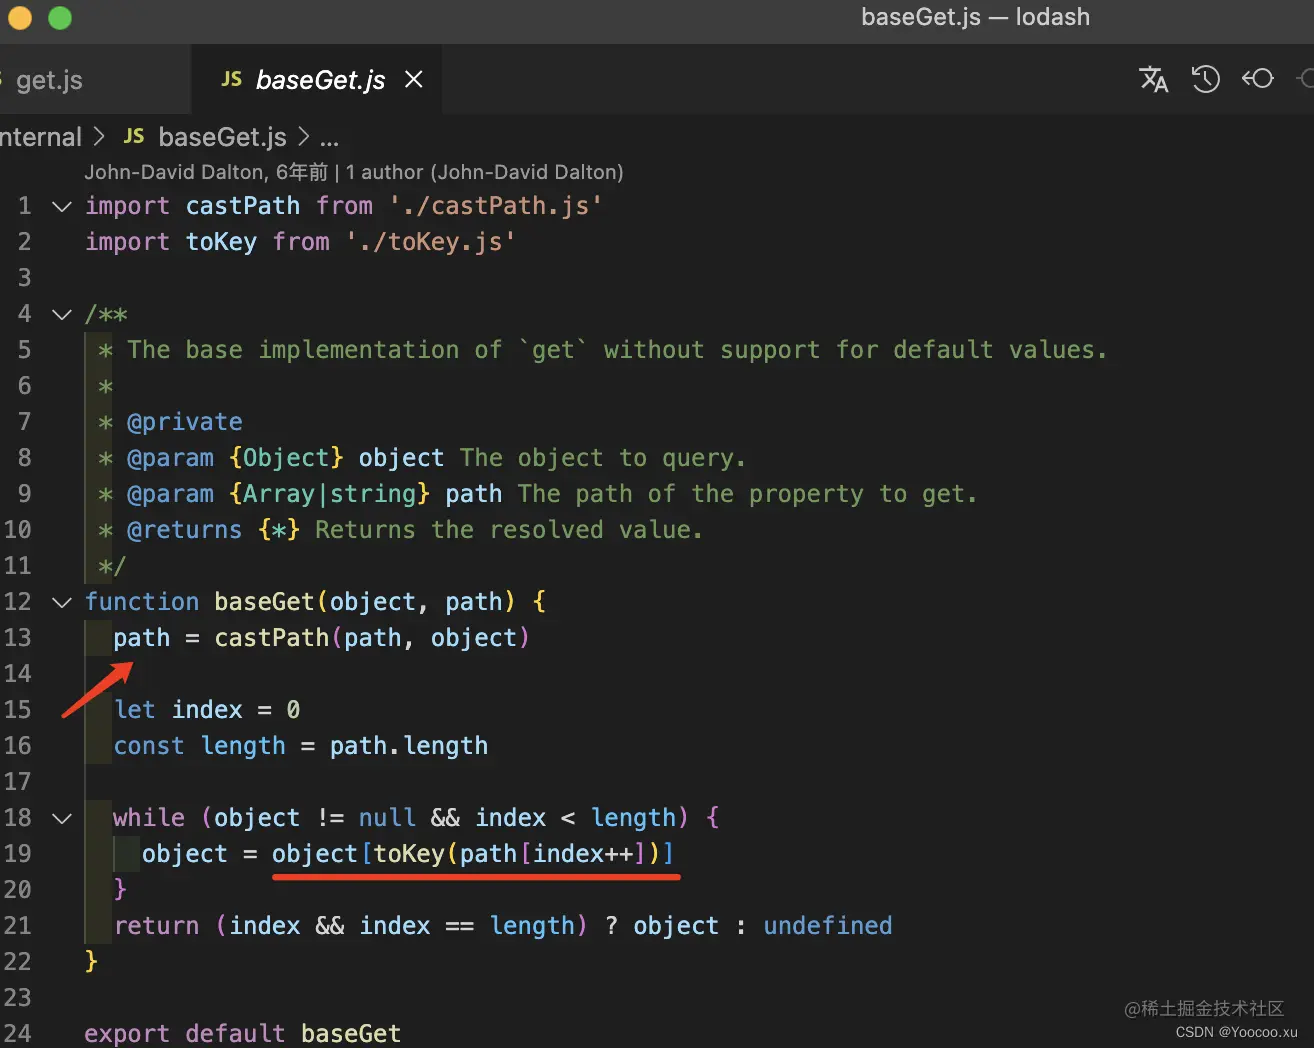1314x1048 pixels.
Task: Switch to the get.js tab
Action: click(50, 80)
